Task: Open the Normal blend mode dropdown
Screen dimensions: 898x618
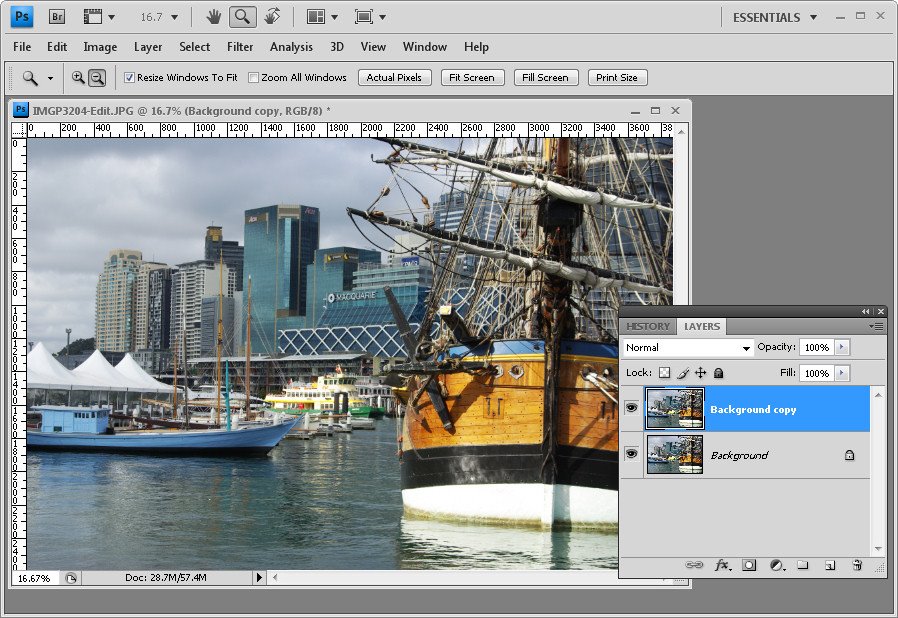Action: 688,348
